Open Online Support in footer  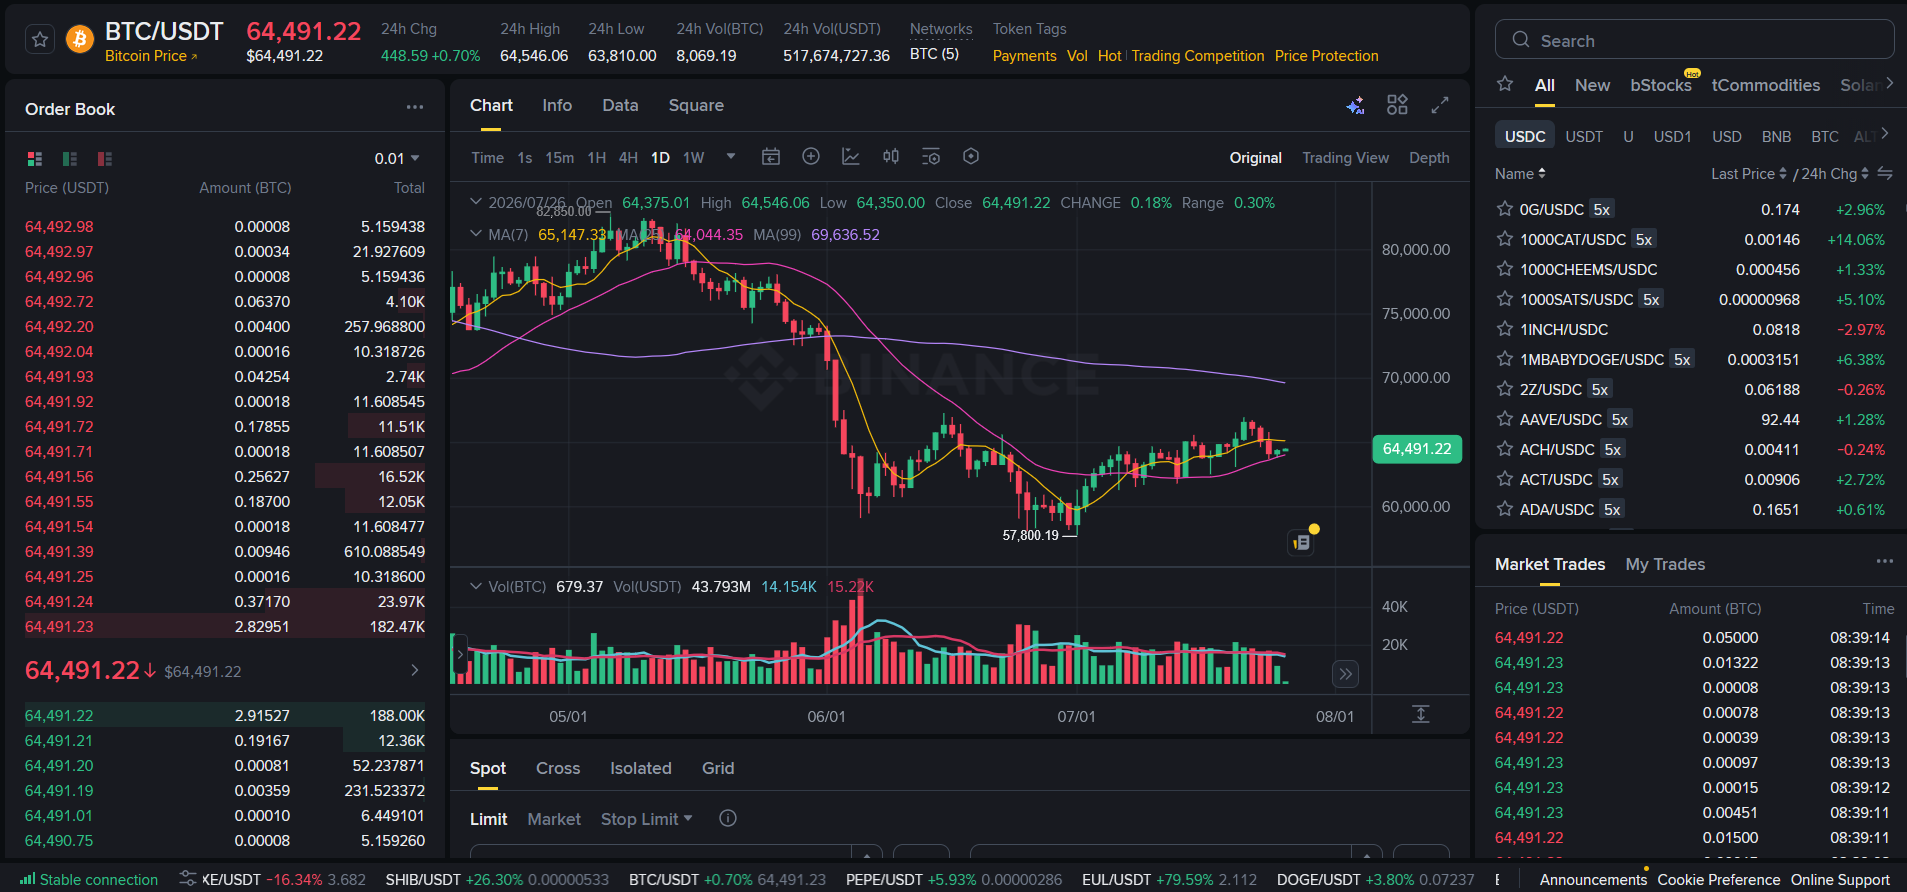click(x=1840, y=880)
